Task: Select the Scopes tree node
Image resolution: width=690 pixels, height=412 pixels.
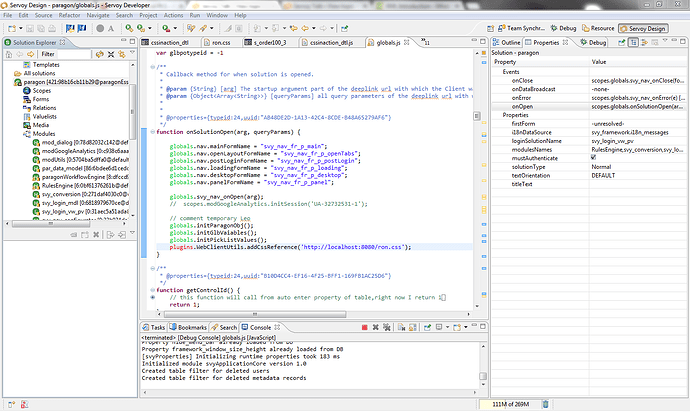Action: click(x=37, y=90)
